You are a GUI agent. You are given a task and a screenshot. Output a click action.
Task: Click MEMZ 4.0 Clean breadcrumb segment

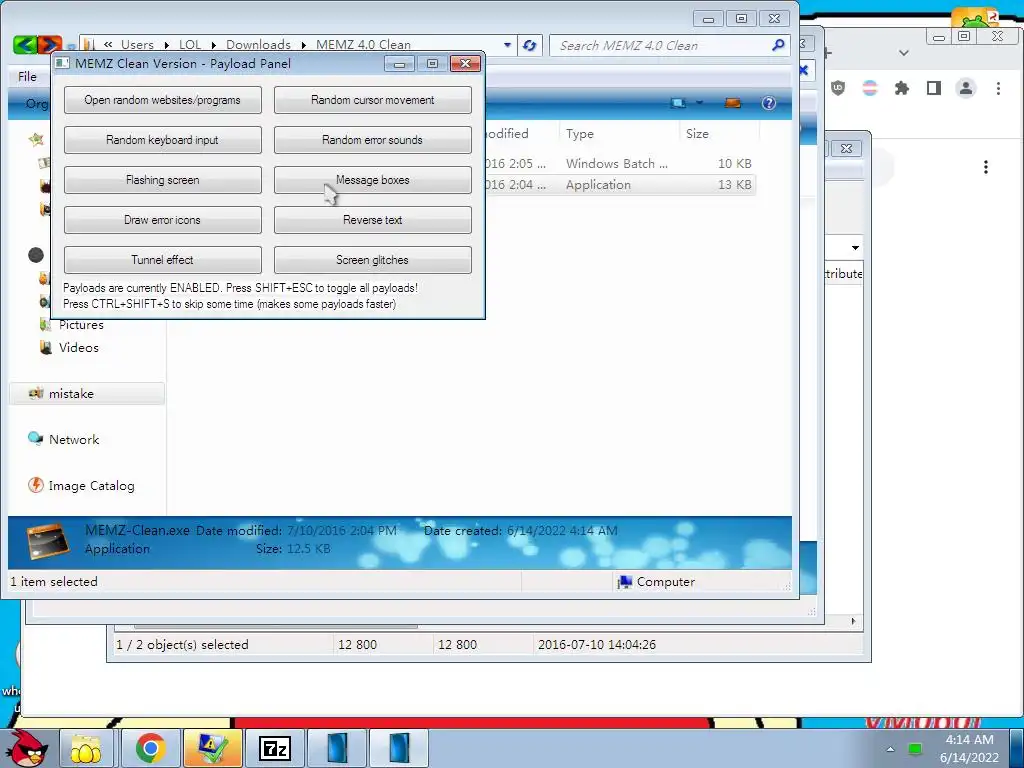point(363,44)
